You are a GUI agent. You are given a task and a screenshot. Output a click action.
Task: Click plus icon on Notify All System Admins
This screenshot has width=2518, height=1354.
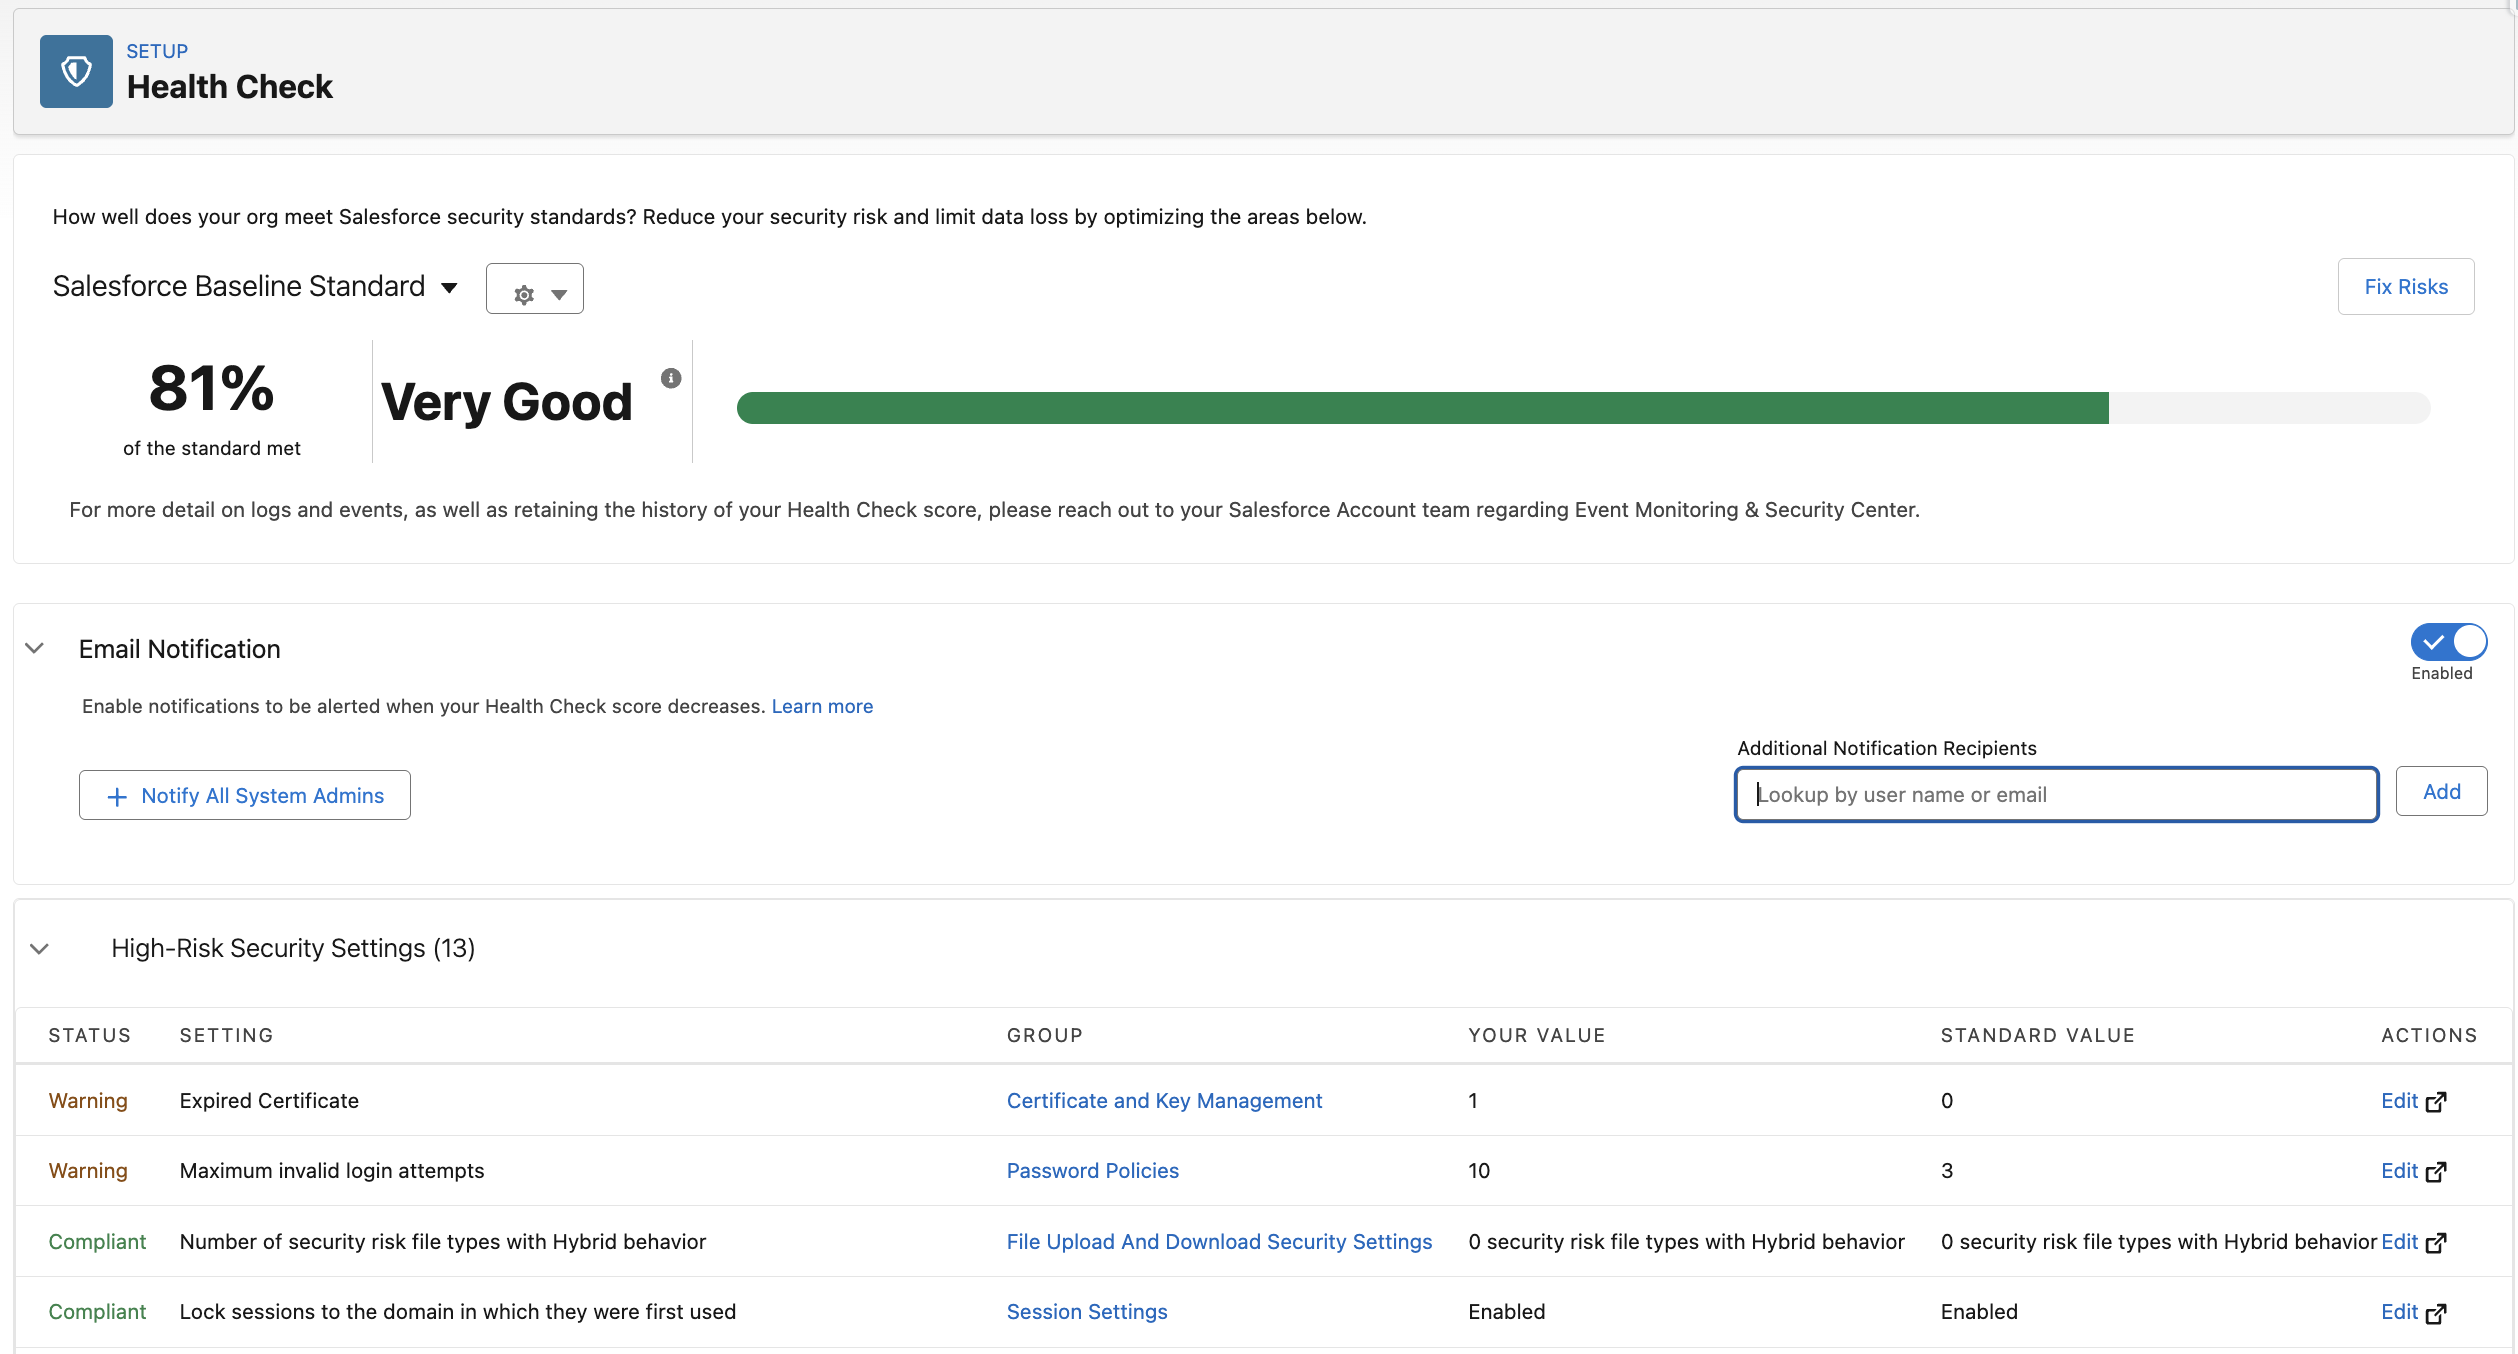(117, 797)
